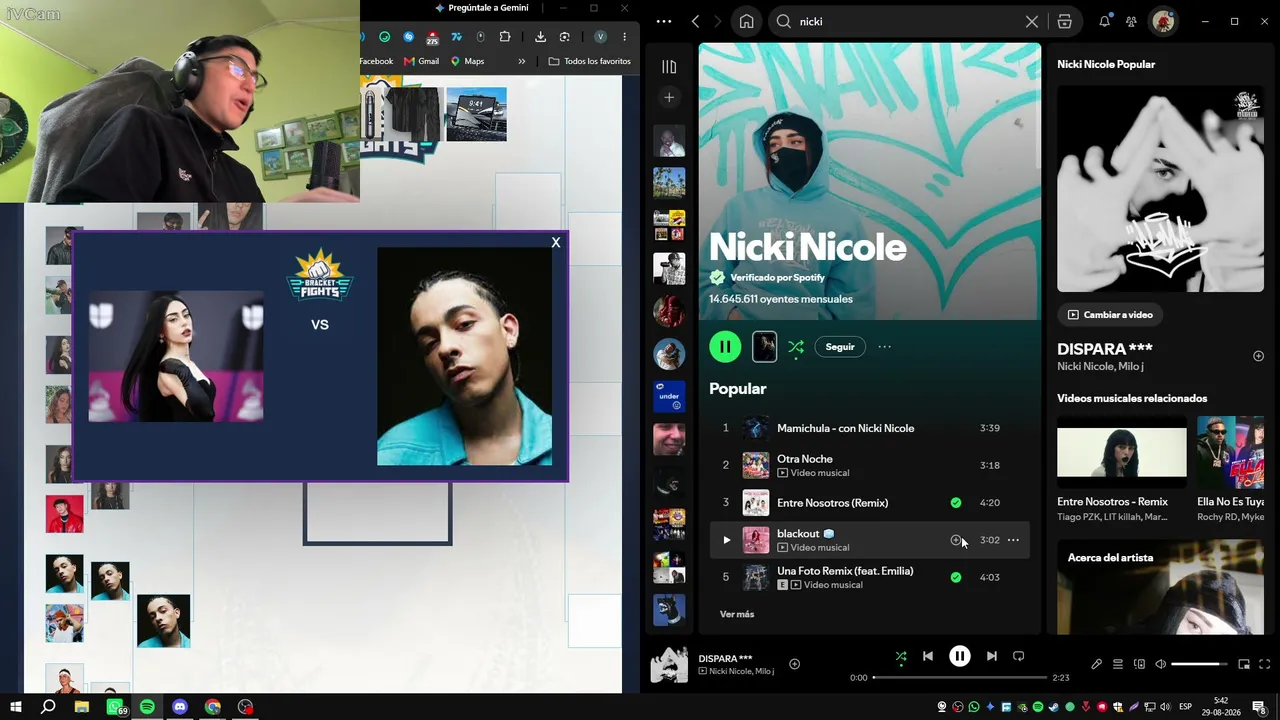Create a new playlist with plus icon
The image size is (1280, 720).
coord(669,97)
